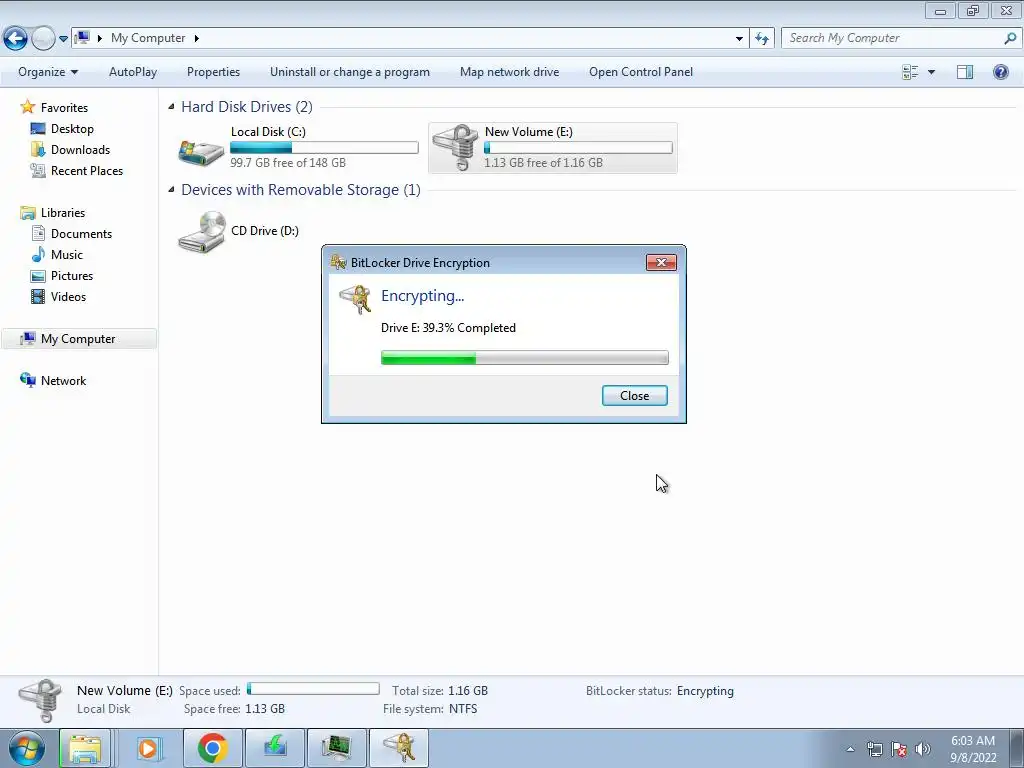1024x768 pixels.
Task: Open the Organize menu
Action: pos(48,72)
